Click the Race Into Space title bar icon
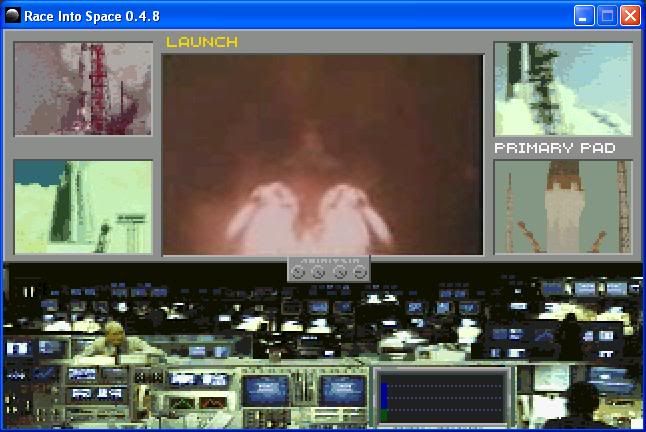 click(13, 16)
